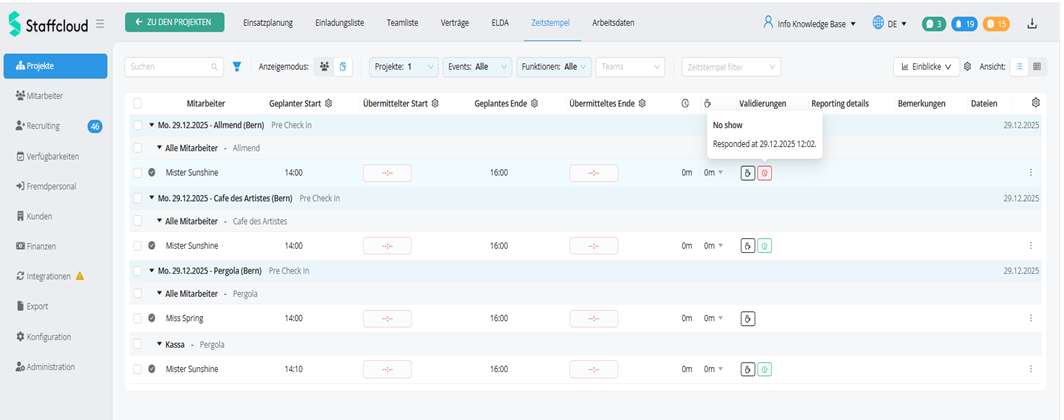1064x420 pixels.
Task: Click gear icon beside Übermittelter Start
Action: [435, 103]
